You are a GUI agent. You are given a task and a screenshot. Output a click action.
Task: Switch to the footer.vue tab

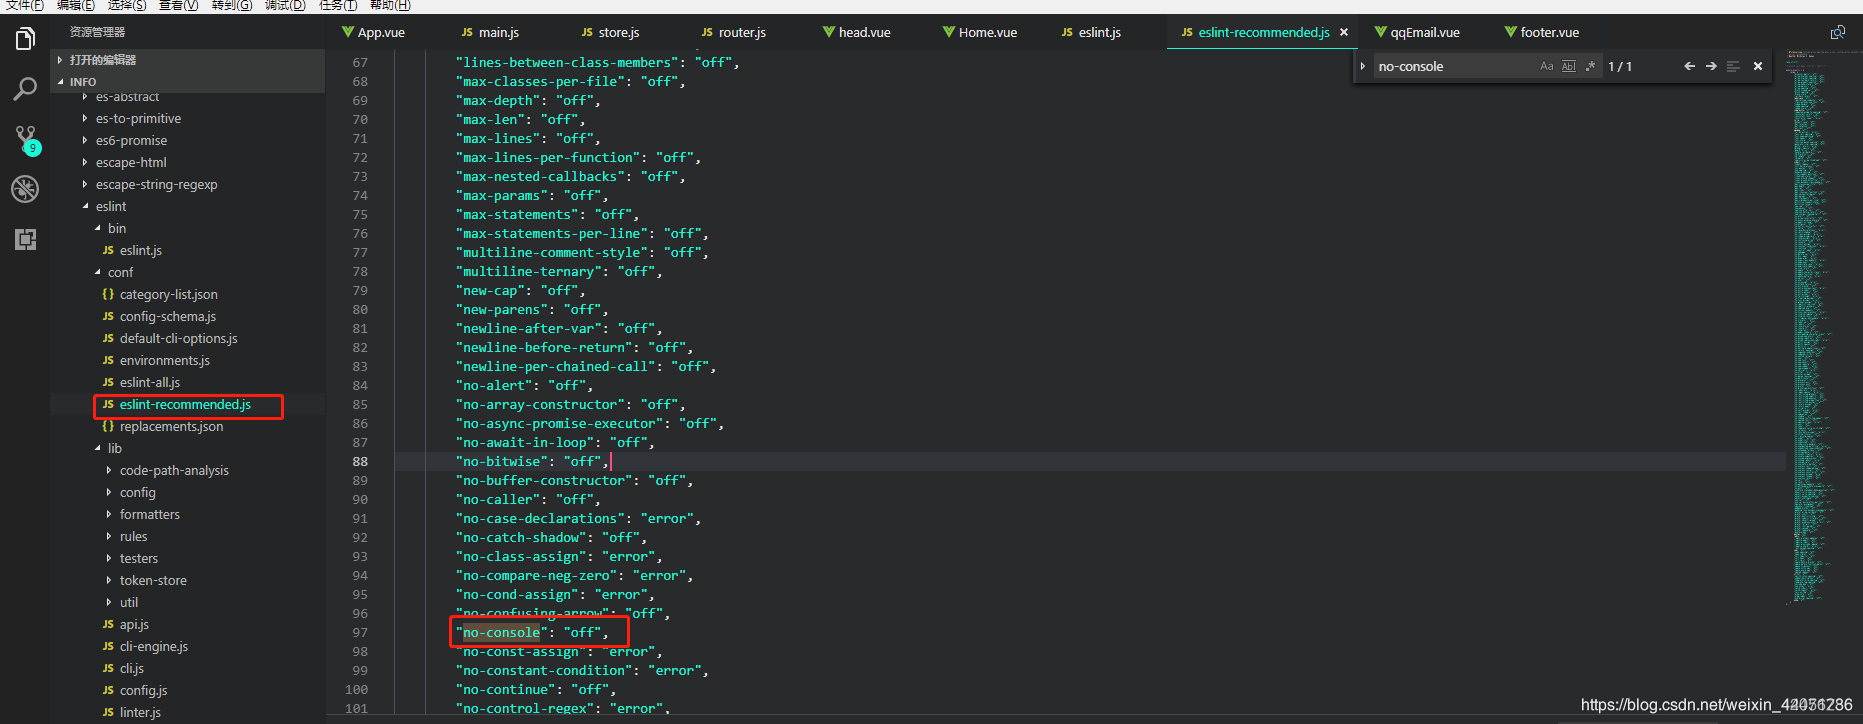[x=1541, y=32]
